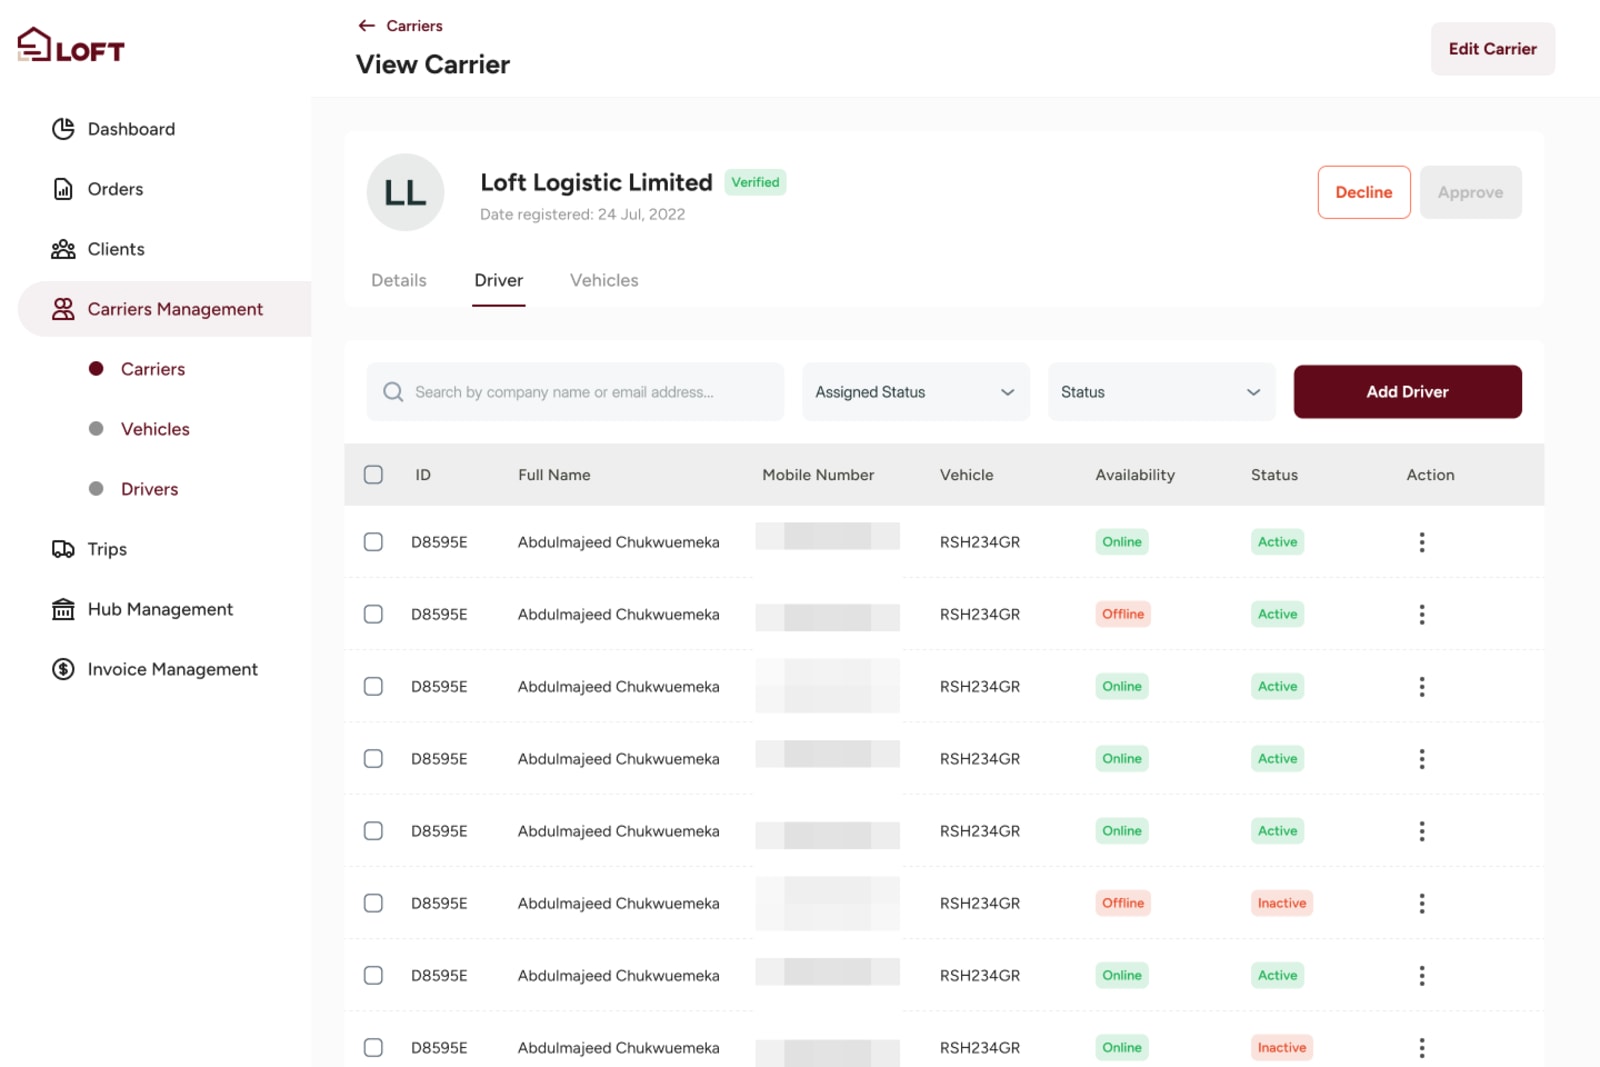Click the search magnifier icon

pos(393,392)
